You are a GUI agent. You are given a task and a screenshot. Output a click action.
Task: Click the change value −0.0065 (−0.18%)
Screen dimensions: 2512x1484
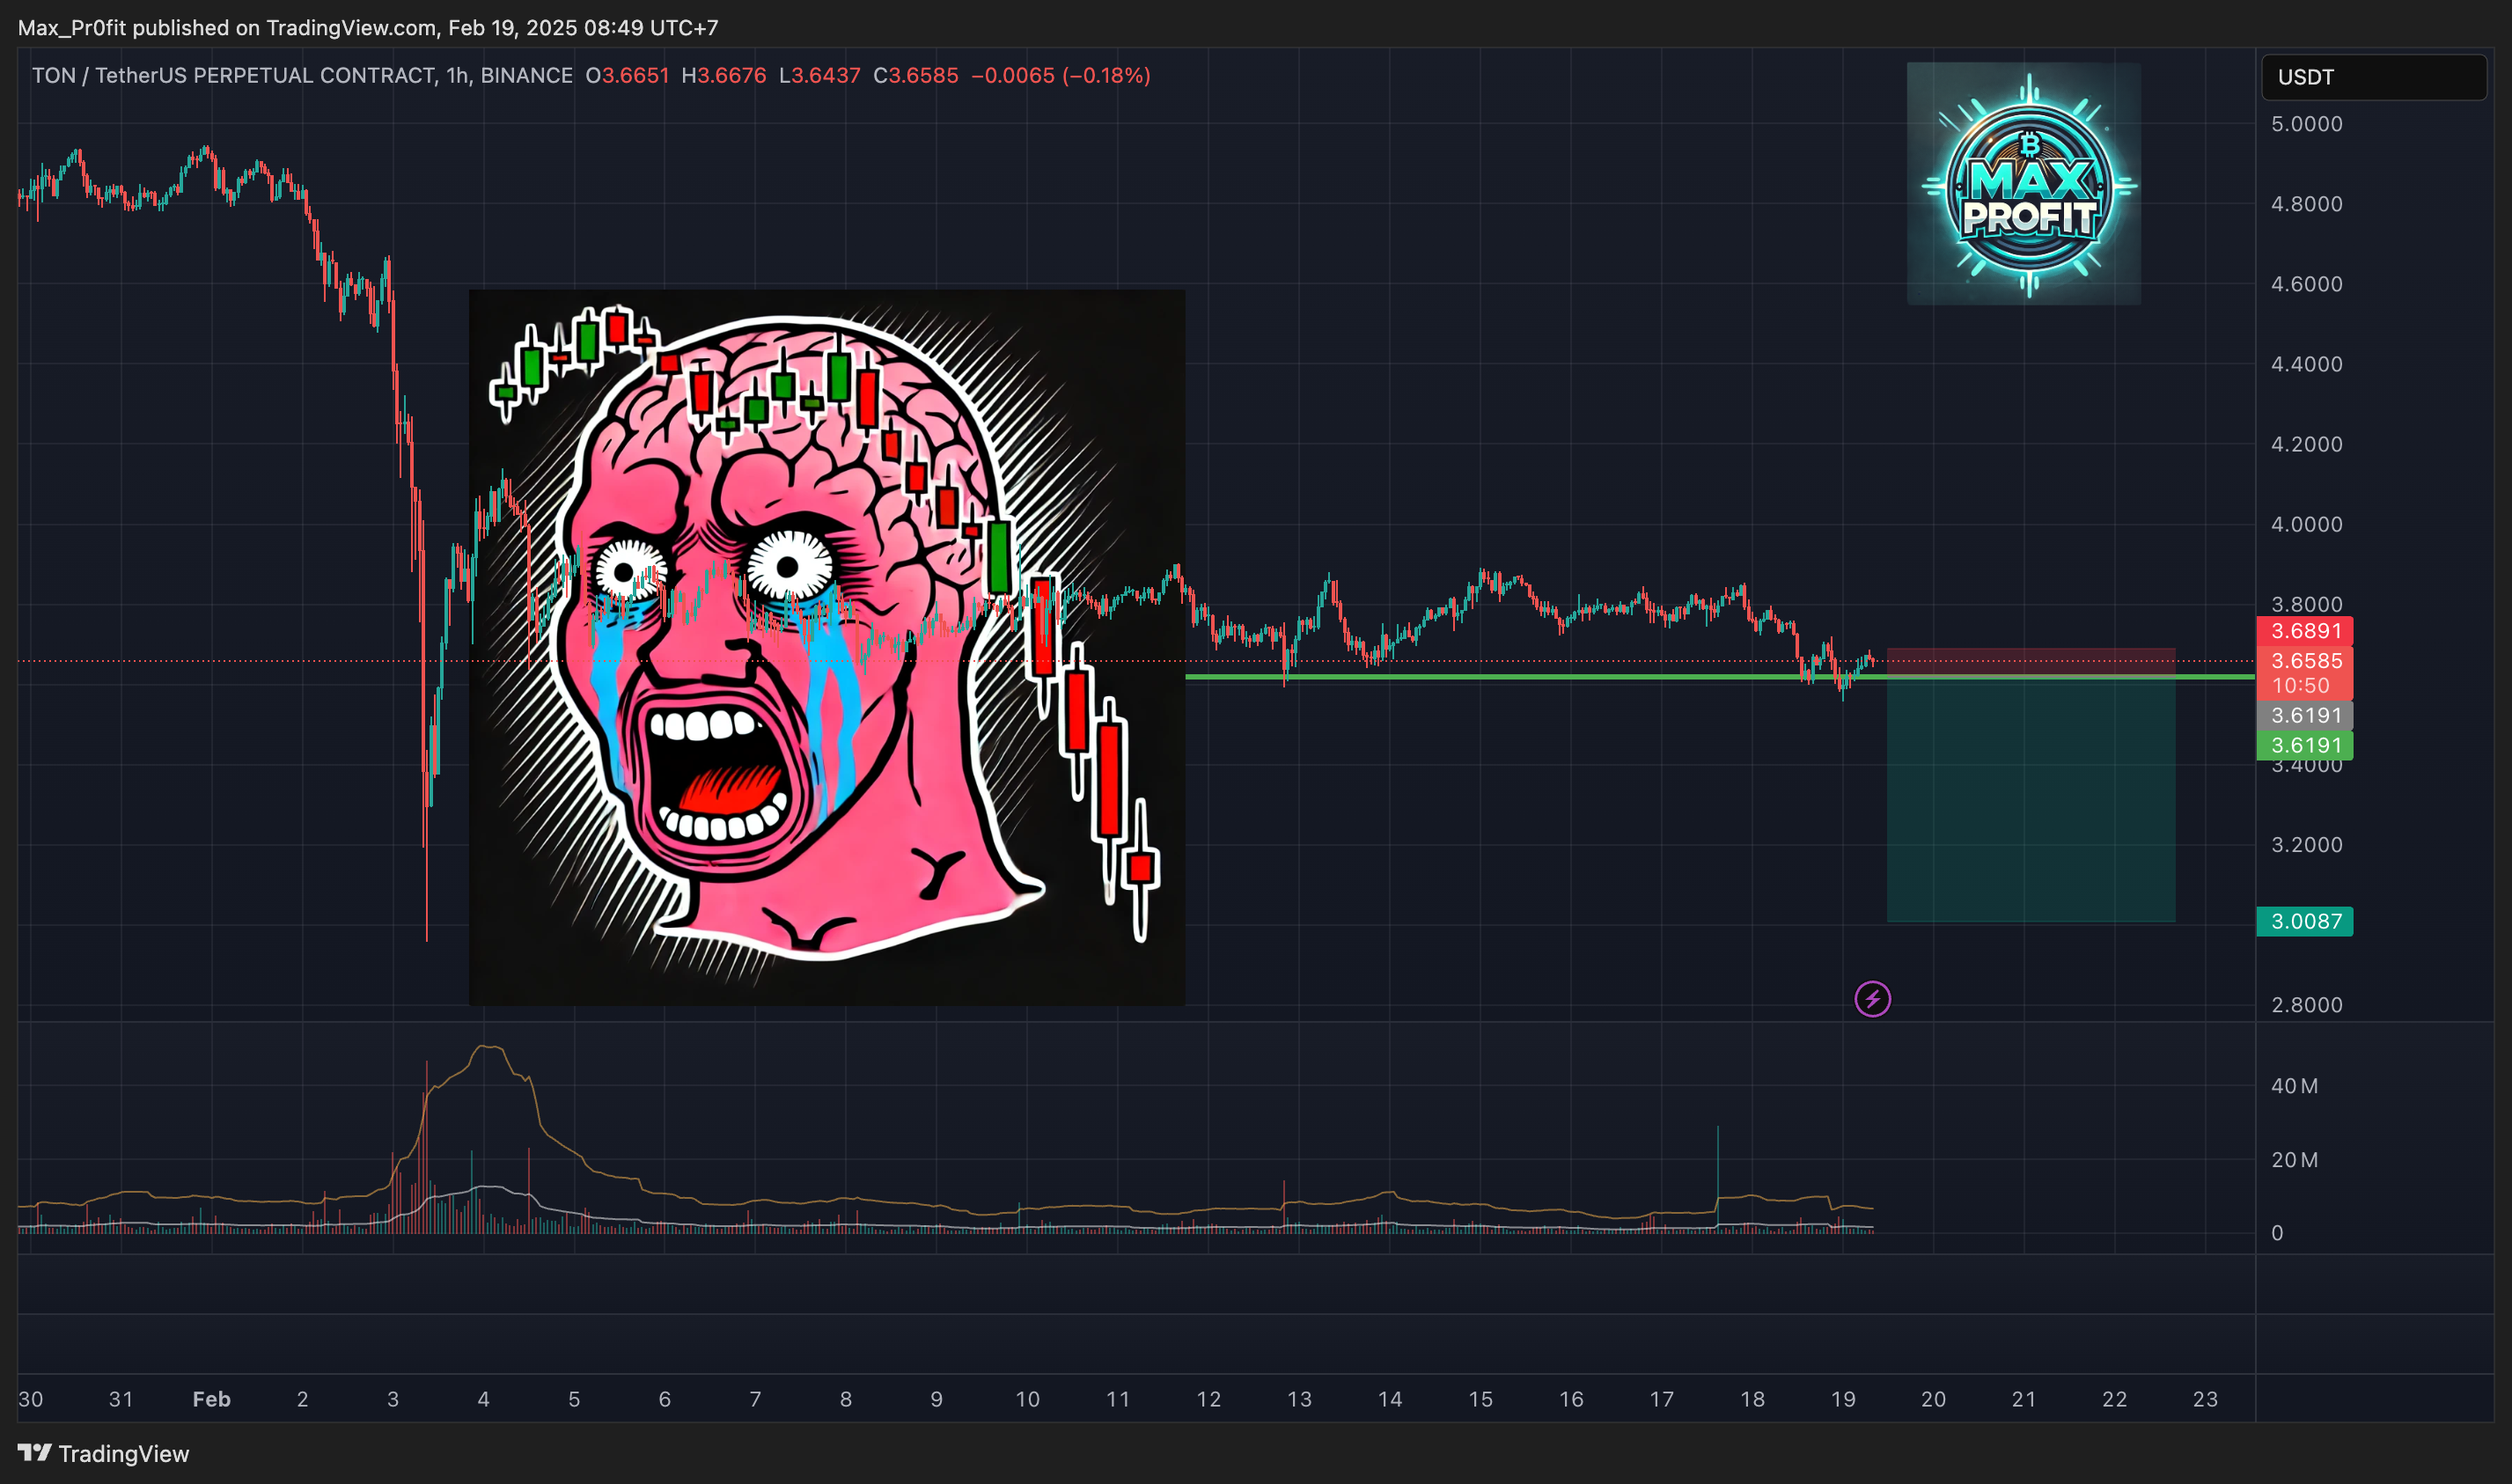click(1060, 75)
